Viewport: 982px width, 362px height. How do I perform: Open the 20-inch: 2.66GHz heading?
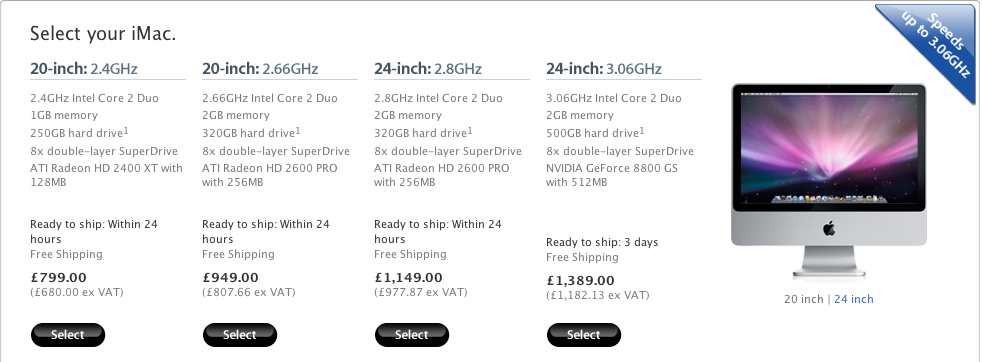point(260,68)
